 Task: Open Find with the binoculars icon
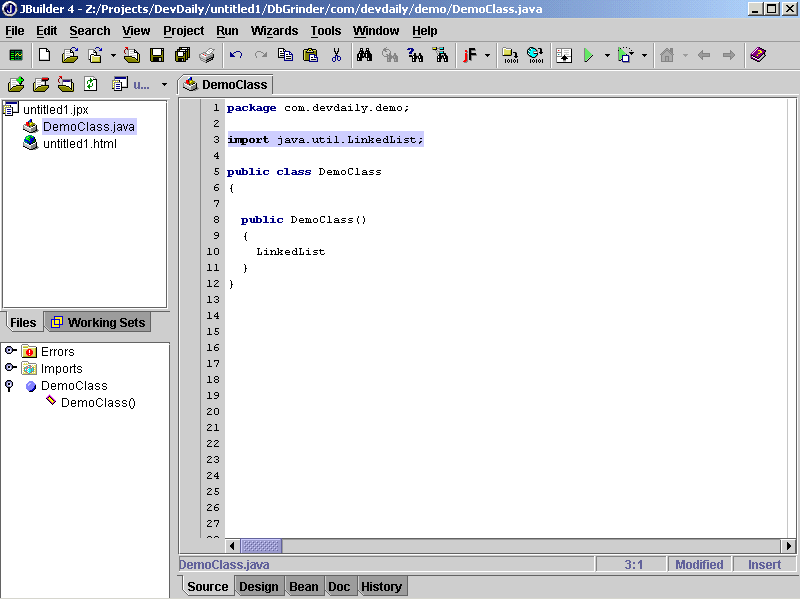click(x=364, y=55)
